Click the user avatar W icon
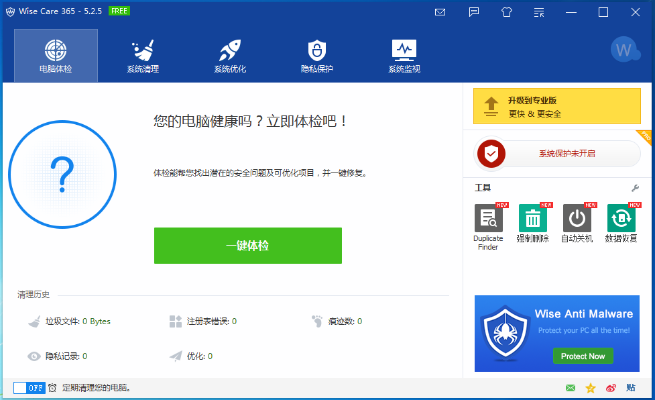 [x=624, y=50]
